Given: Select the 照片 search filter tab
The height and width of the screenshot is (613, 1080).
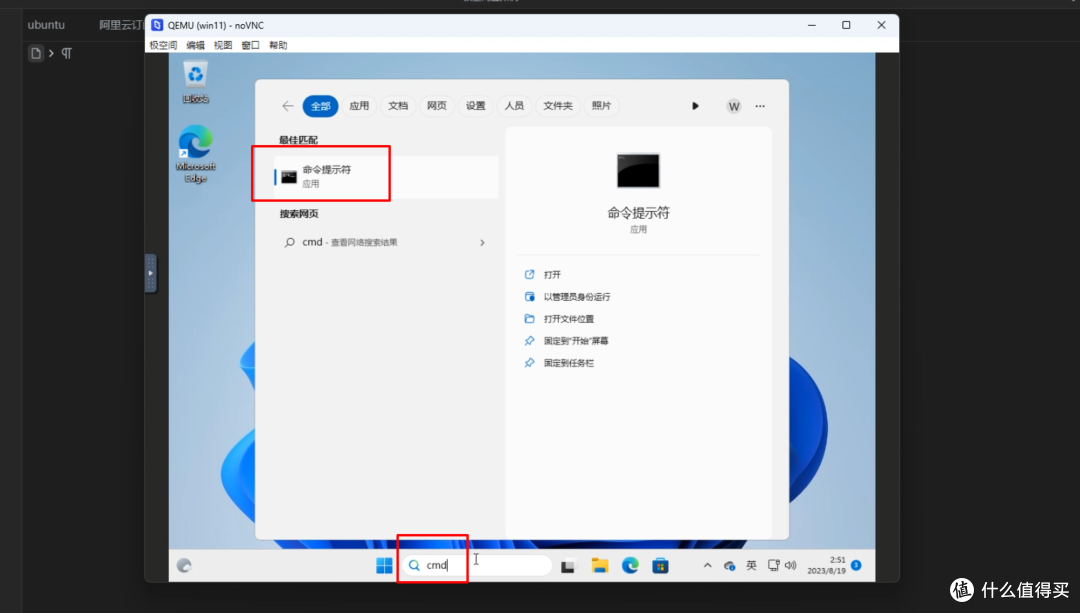Looking at the screenshot, I should click(x=601, y=106).
